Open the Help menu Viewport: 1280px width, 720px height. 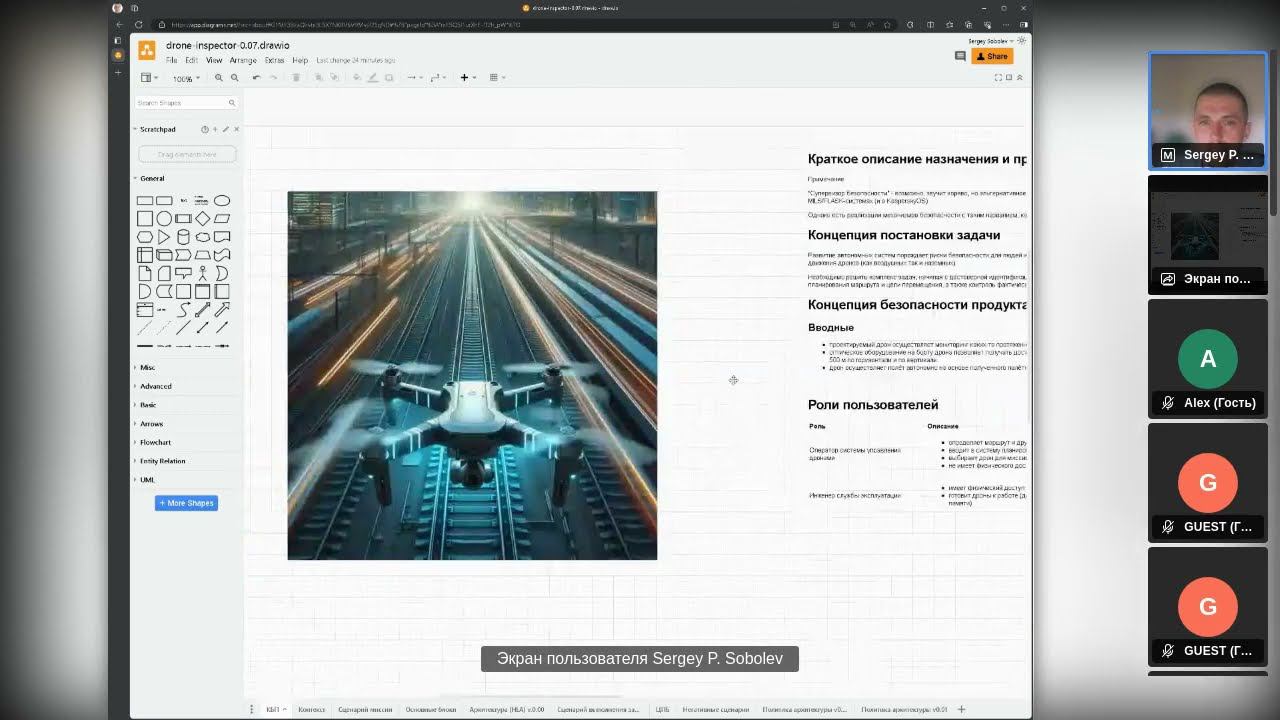(x=300, y=60)
